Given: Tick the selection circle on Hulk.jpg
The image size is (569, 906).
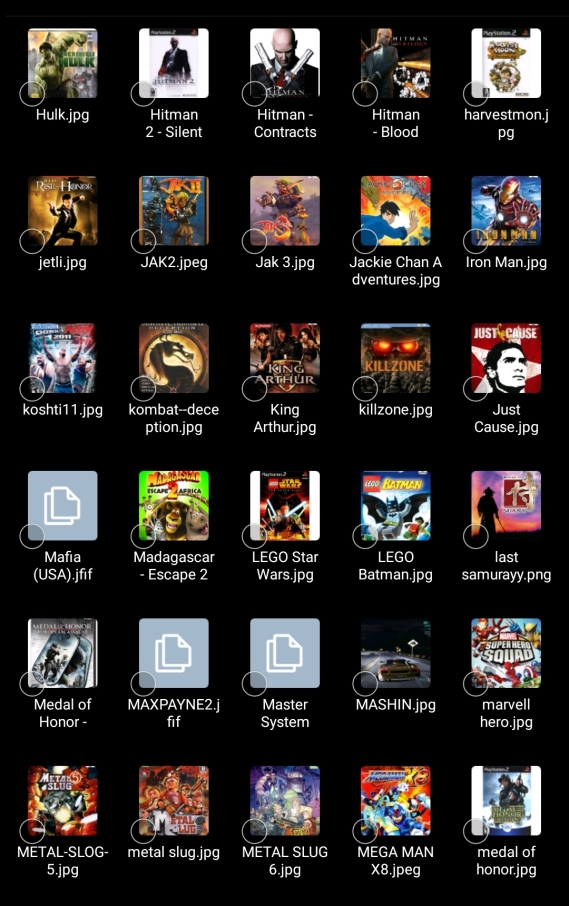Looking at the screenshot, I should pyautogui.click(x=32, y=94).
